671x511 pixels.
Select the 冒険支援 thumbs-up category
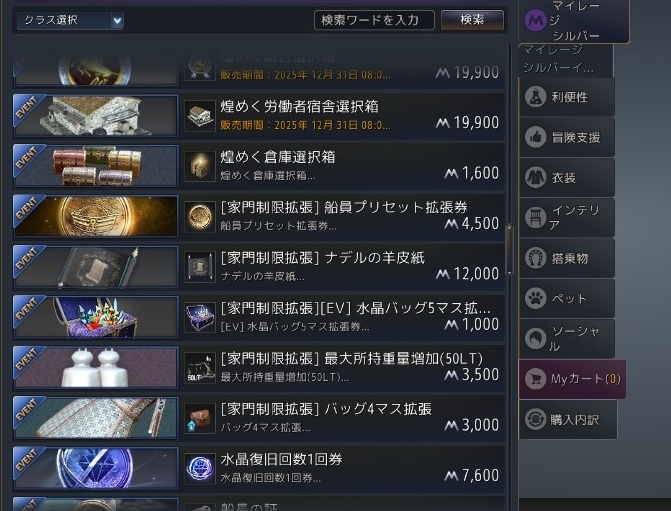(x=566, y=137)
